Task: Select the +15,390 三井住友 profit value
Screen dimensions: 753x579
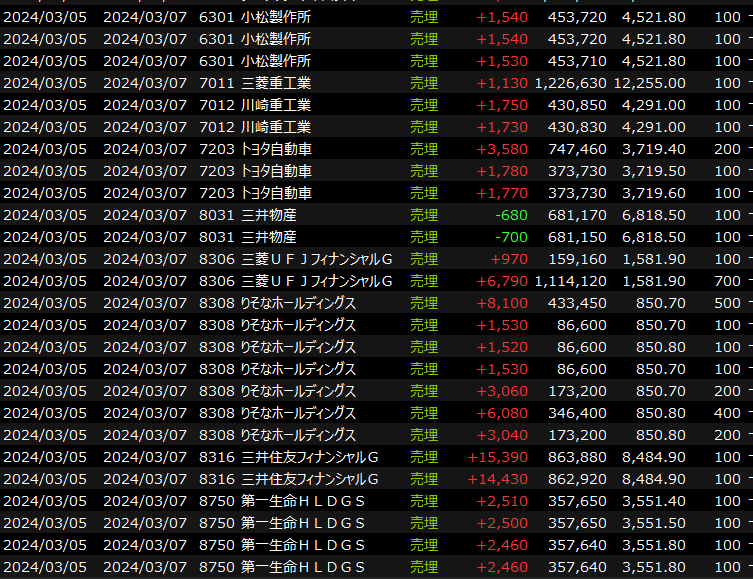Action: [x=498, y=457]
